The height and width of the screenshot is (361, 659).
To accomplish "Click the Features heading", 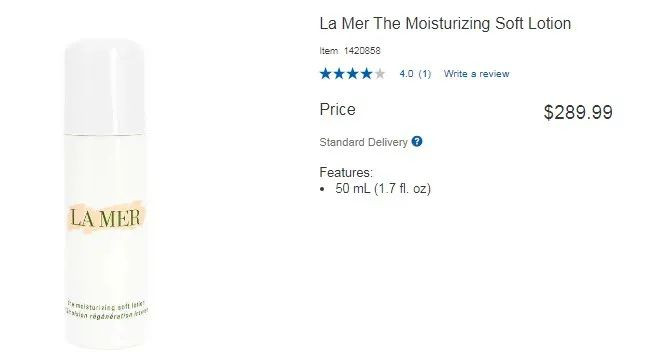I will 346,172.
